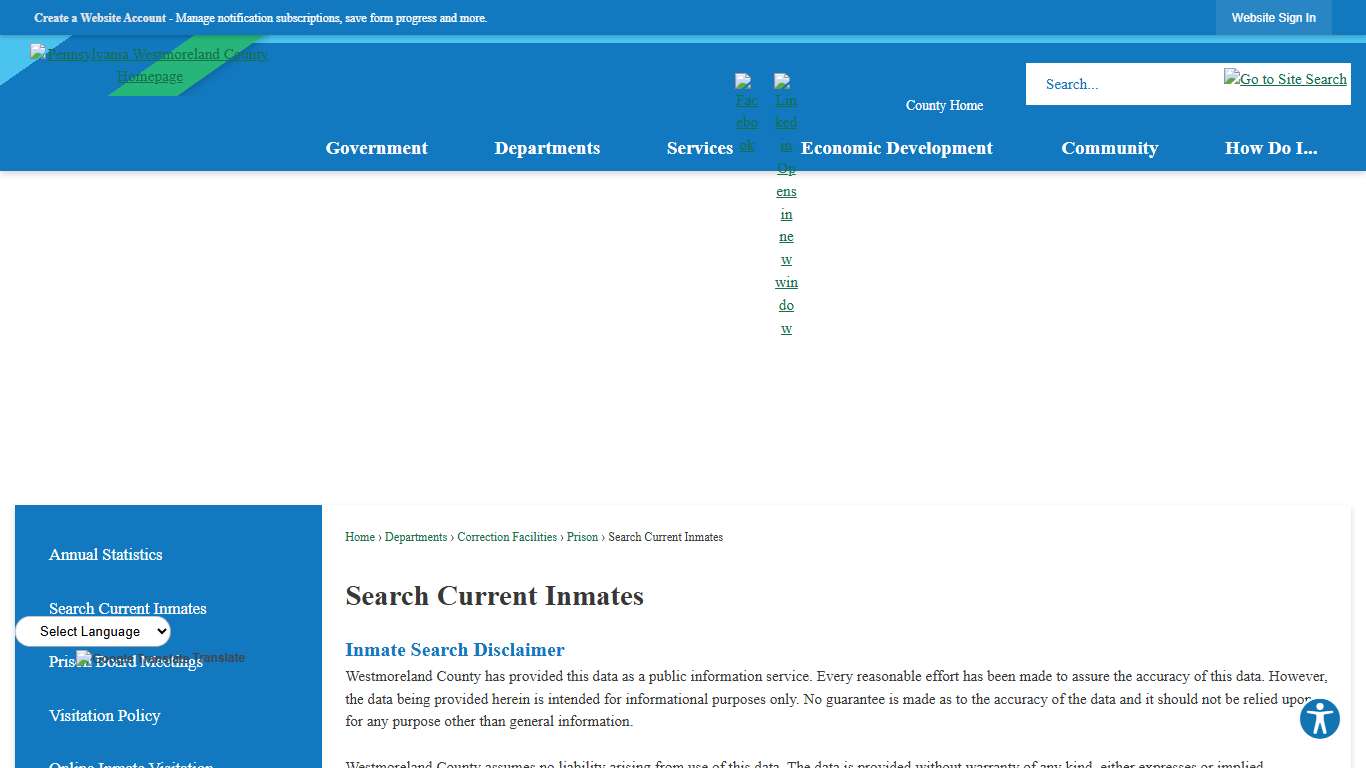1366x768 pixels.
Task: Select the Government menu item
Action: [x=376, y=147]
